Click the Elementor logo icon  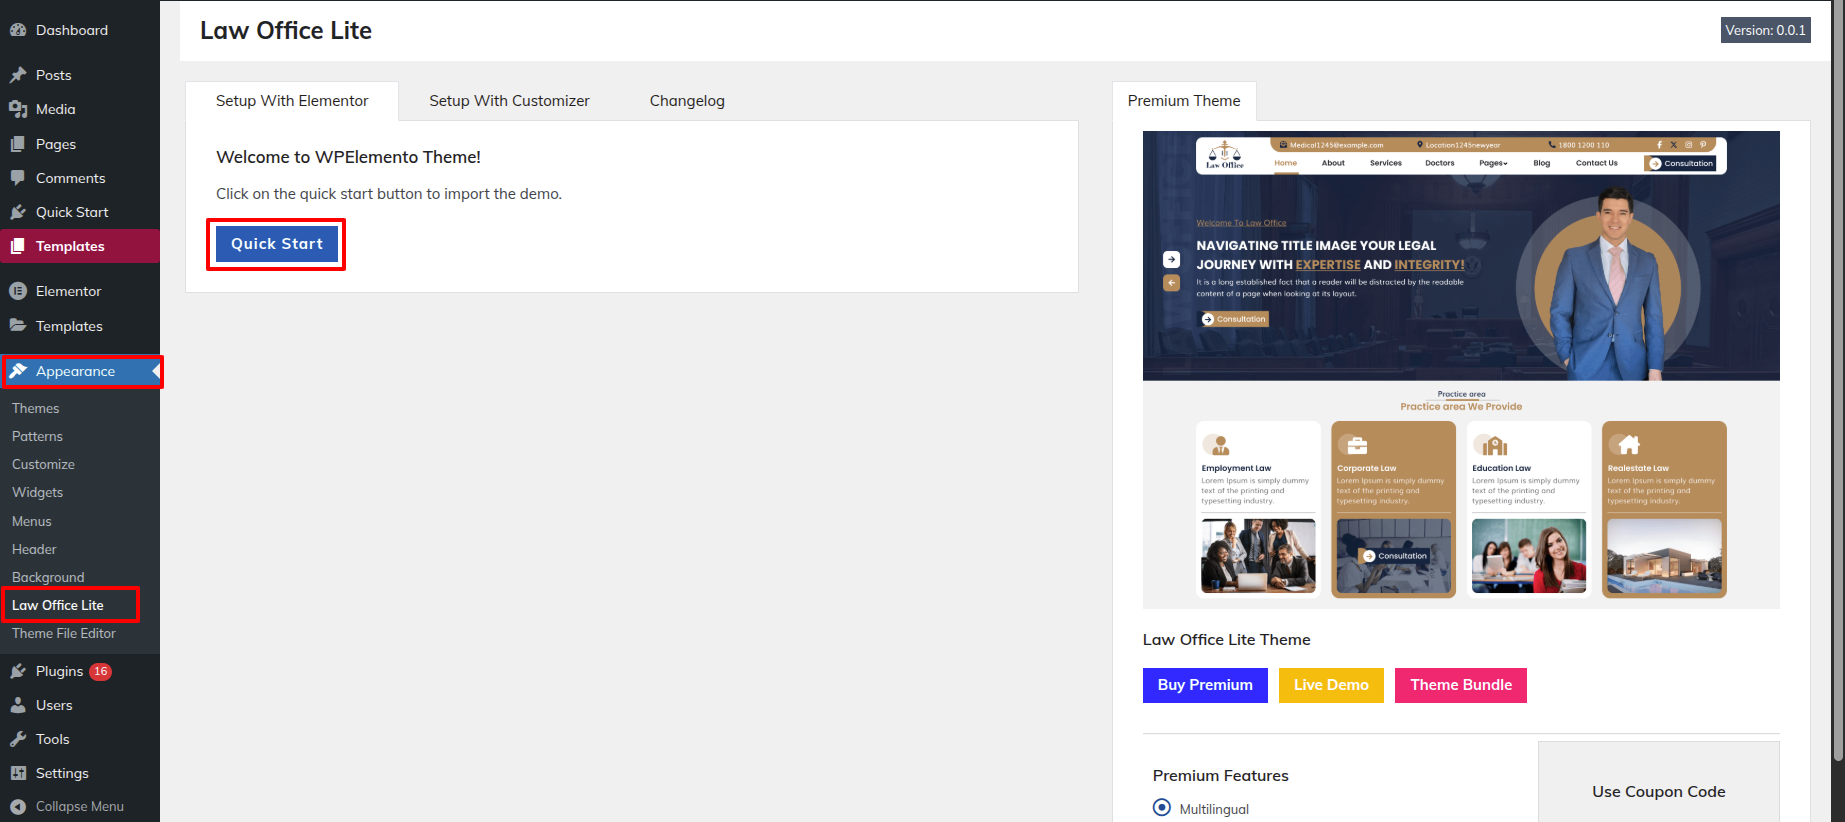[x=18, y=291]
